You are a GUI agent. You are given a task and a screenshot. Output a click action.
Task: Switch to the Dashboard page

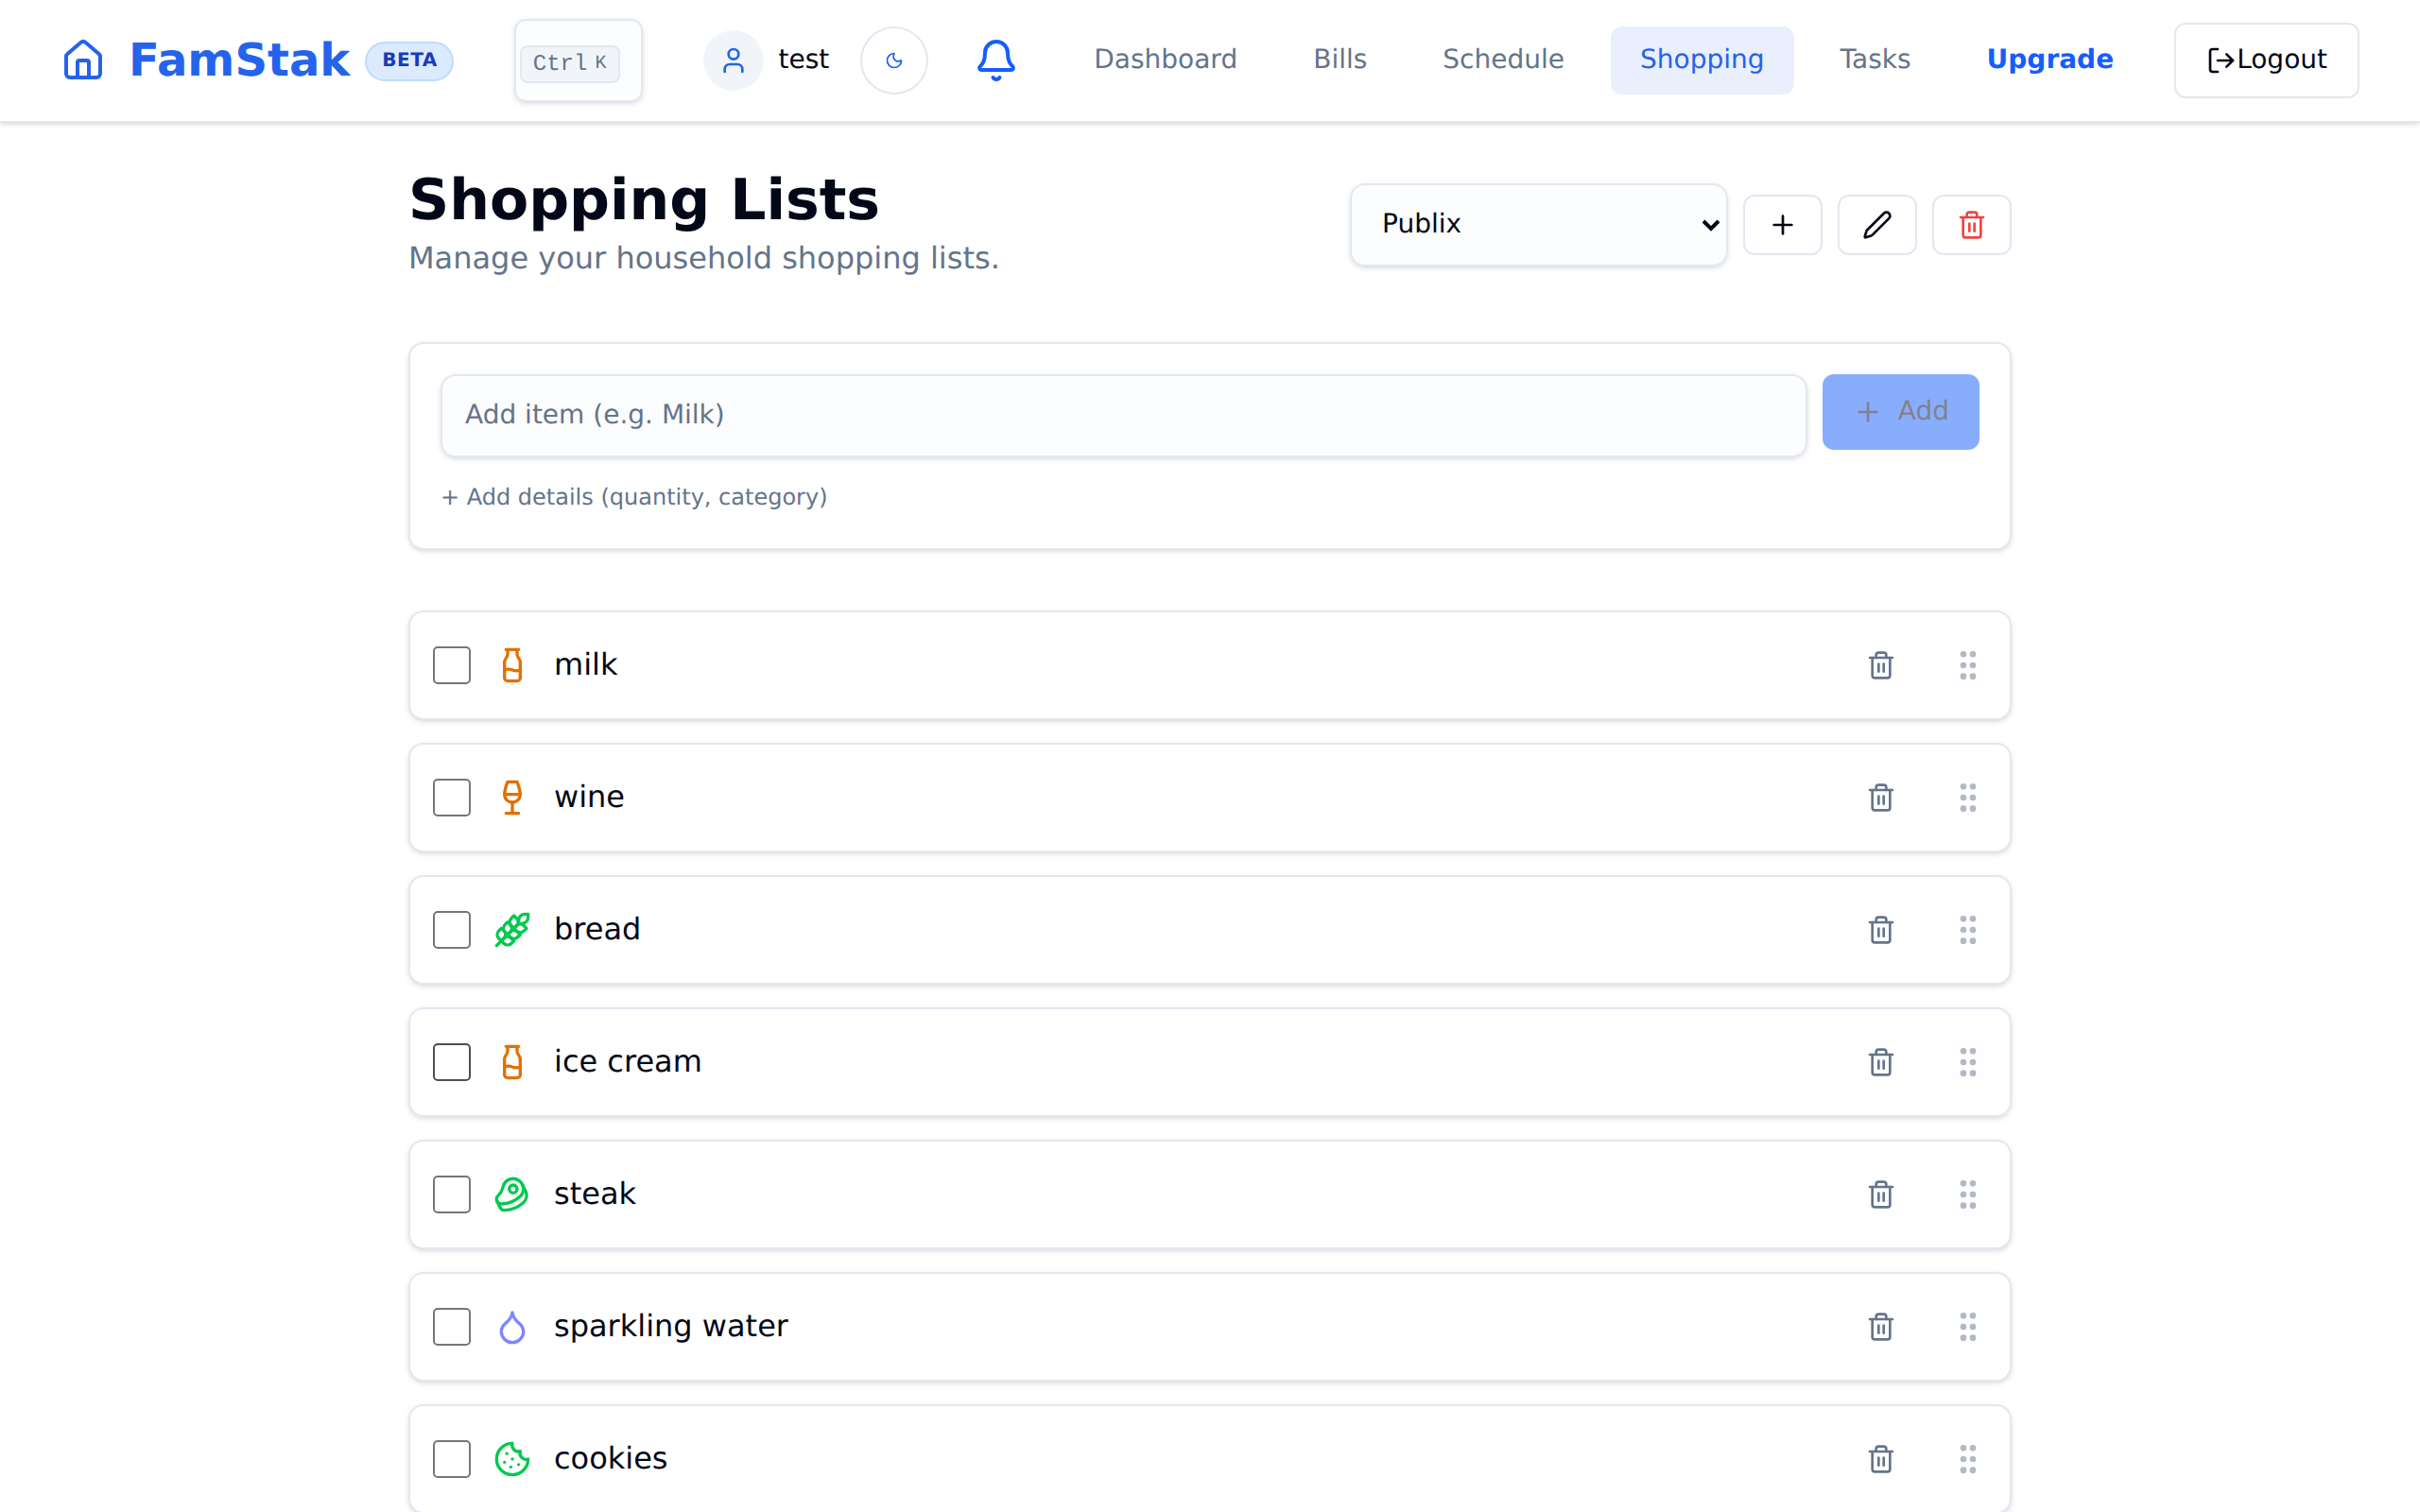click(x=1165, y=59)
